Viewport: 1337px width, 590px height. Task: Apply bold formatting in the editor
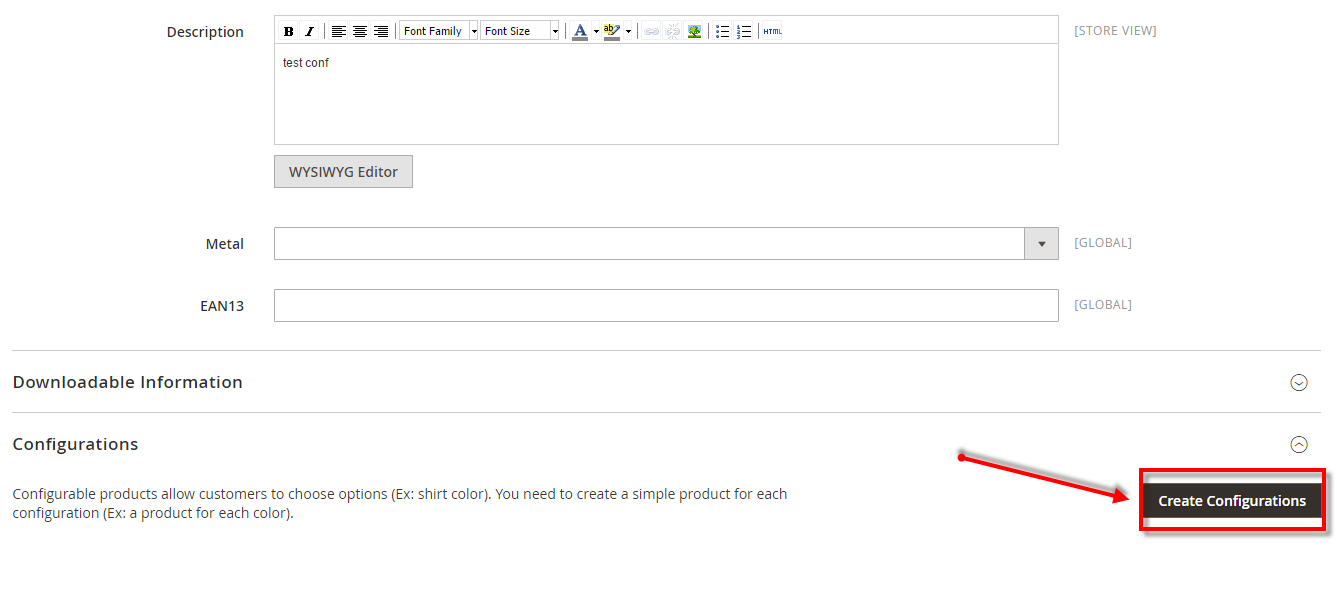(x=289, y=31)
